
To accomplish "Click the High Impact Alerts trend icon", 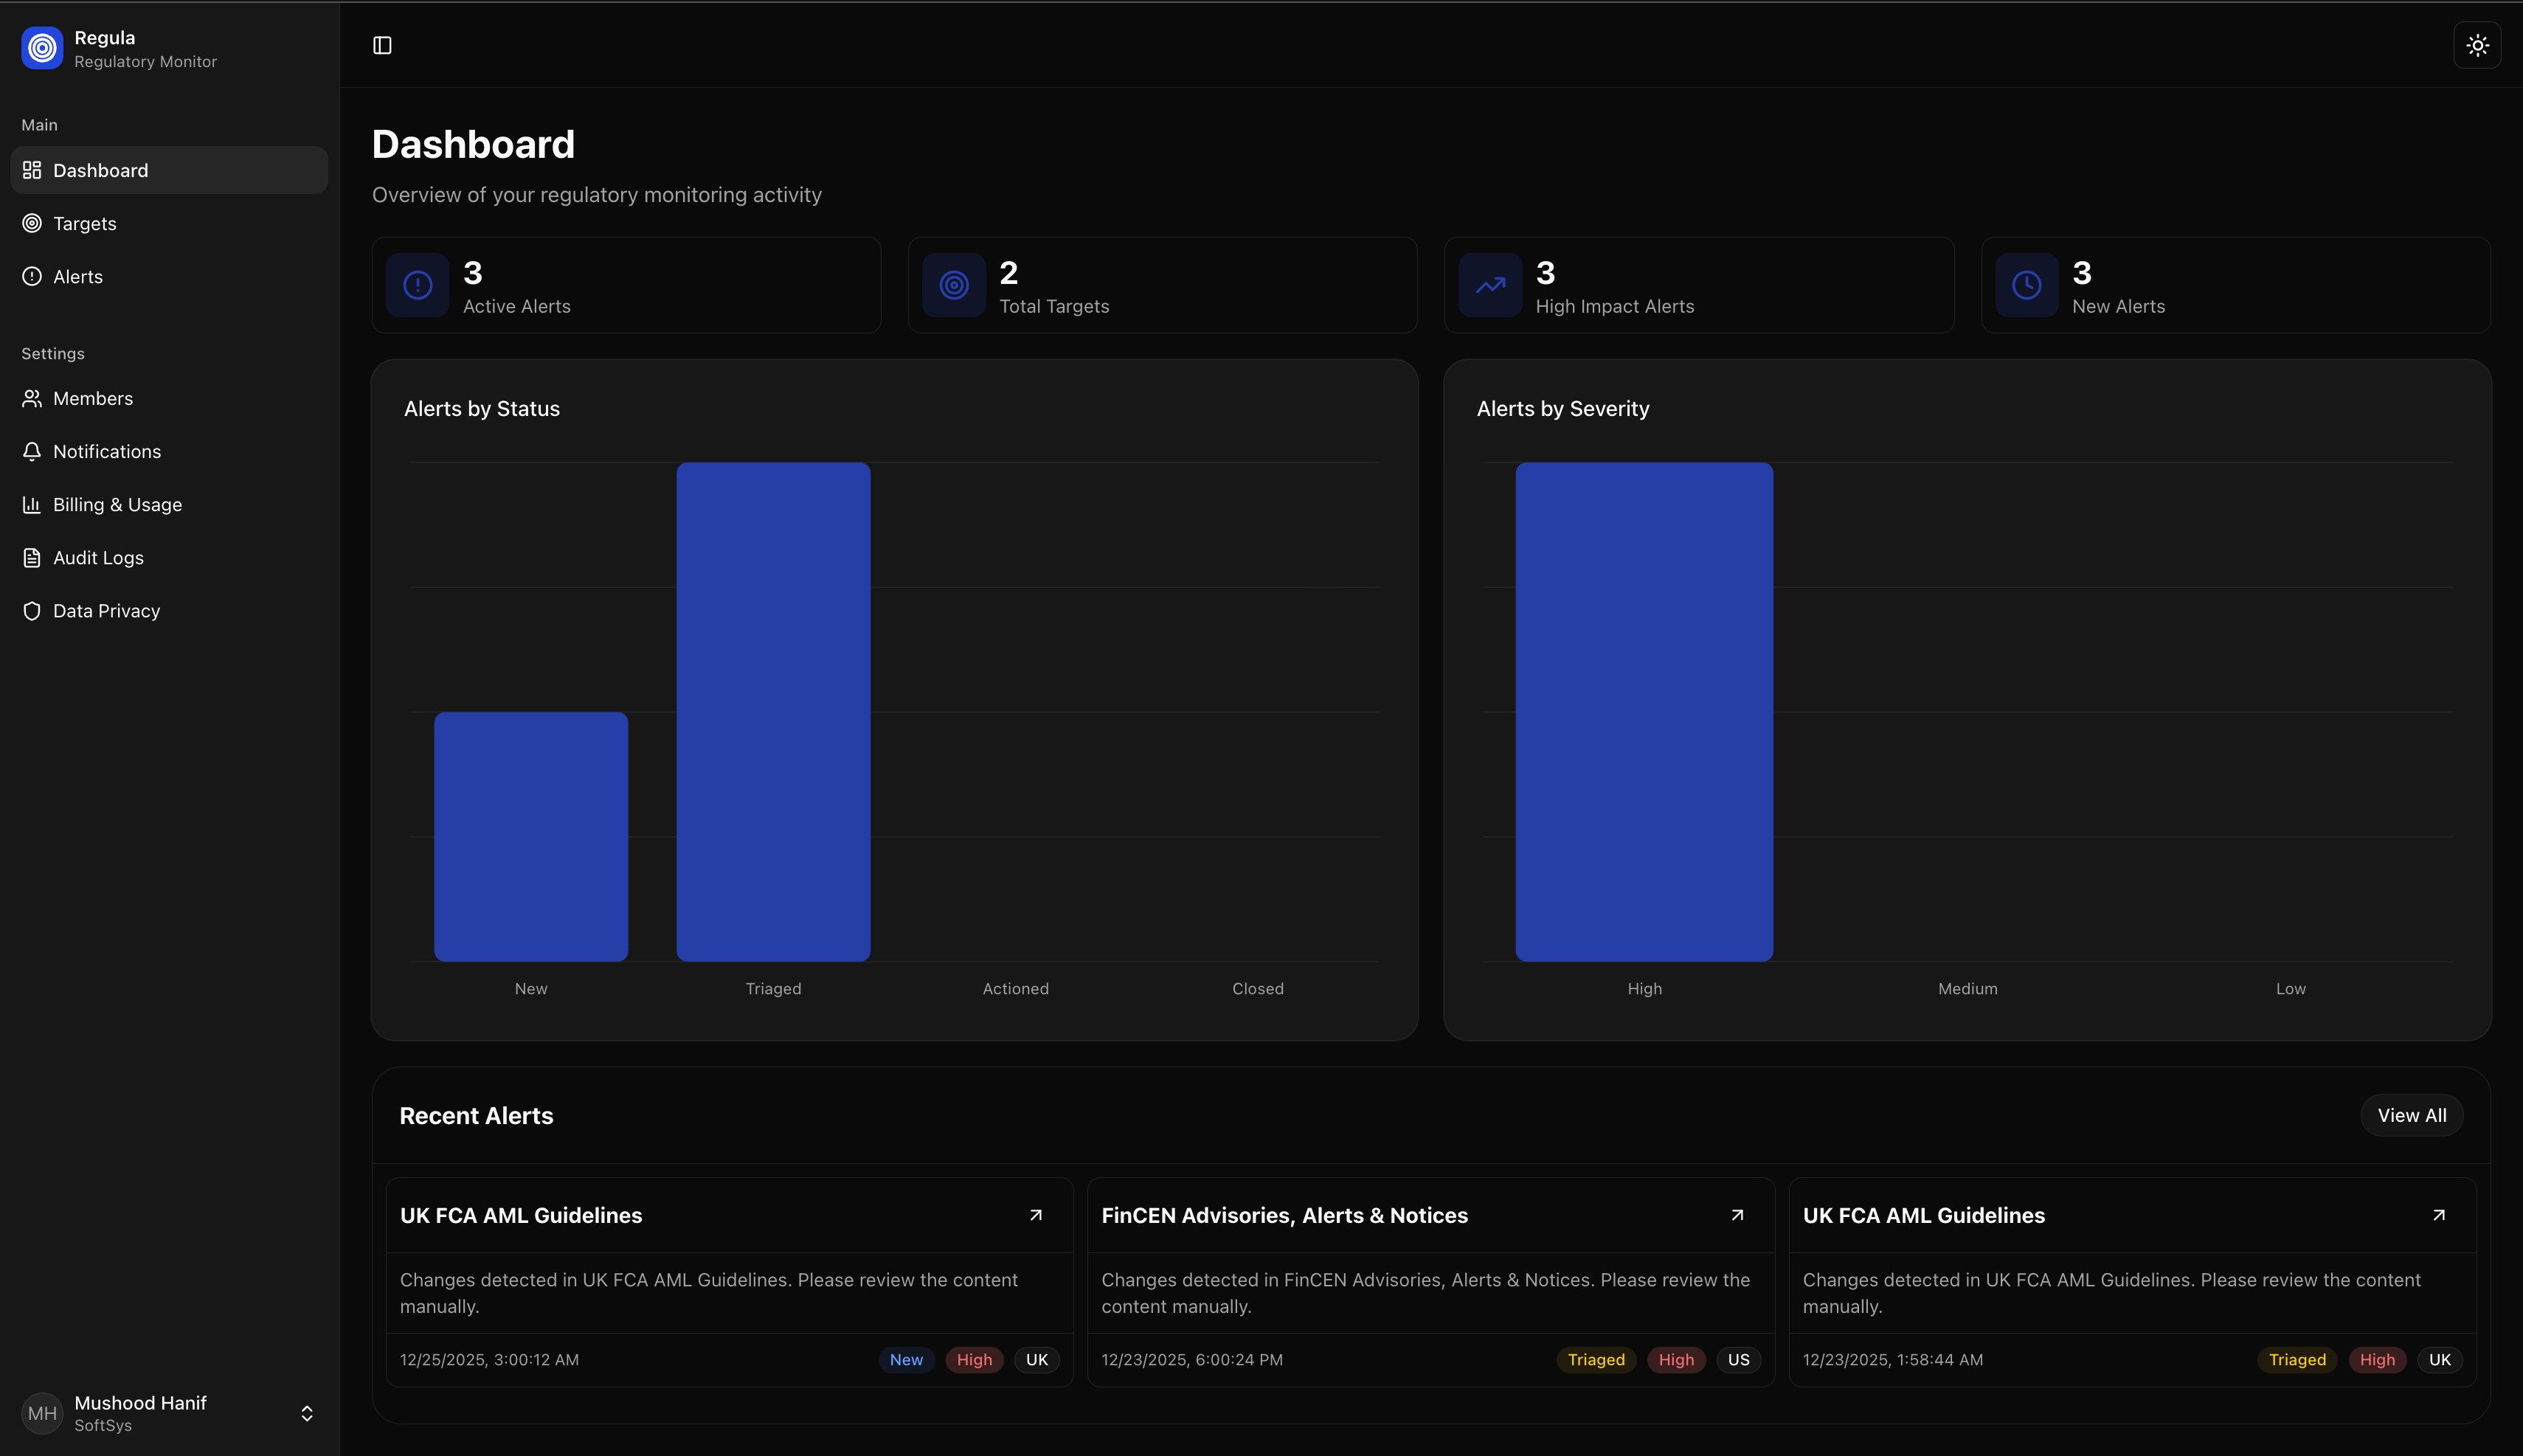I will (1490, 285).
